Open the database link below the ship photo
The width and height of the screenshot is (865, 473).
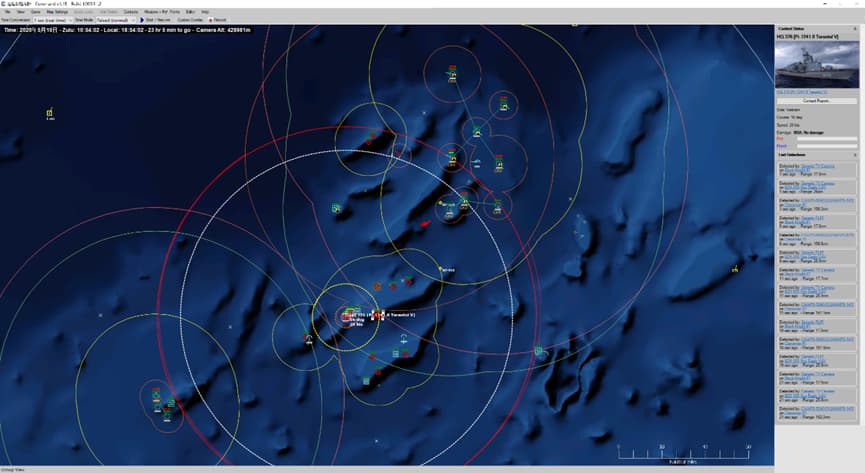click(802, 92)
